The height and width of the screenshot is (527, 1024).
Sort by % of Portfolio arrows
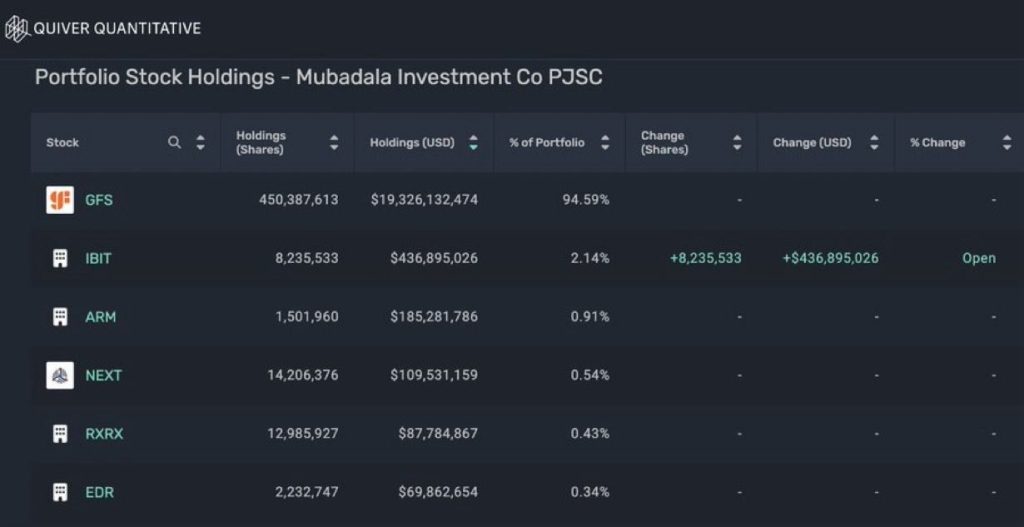tap(605, 143)
